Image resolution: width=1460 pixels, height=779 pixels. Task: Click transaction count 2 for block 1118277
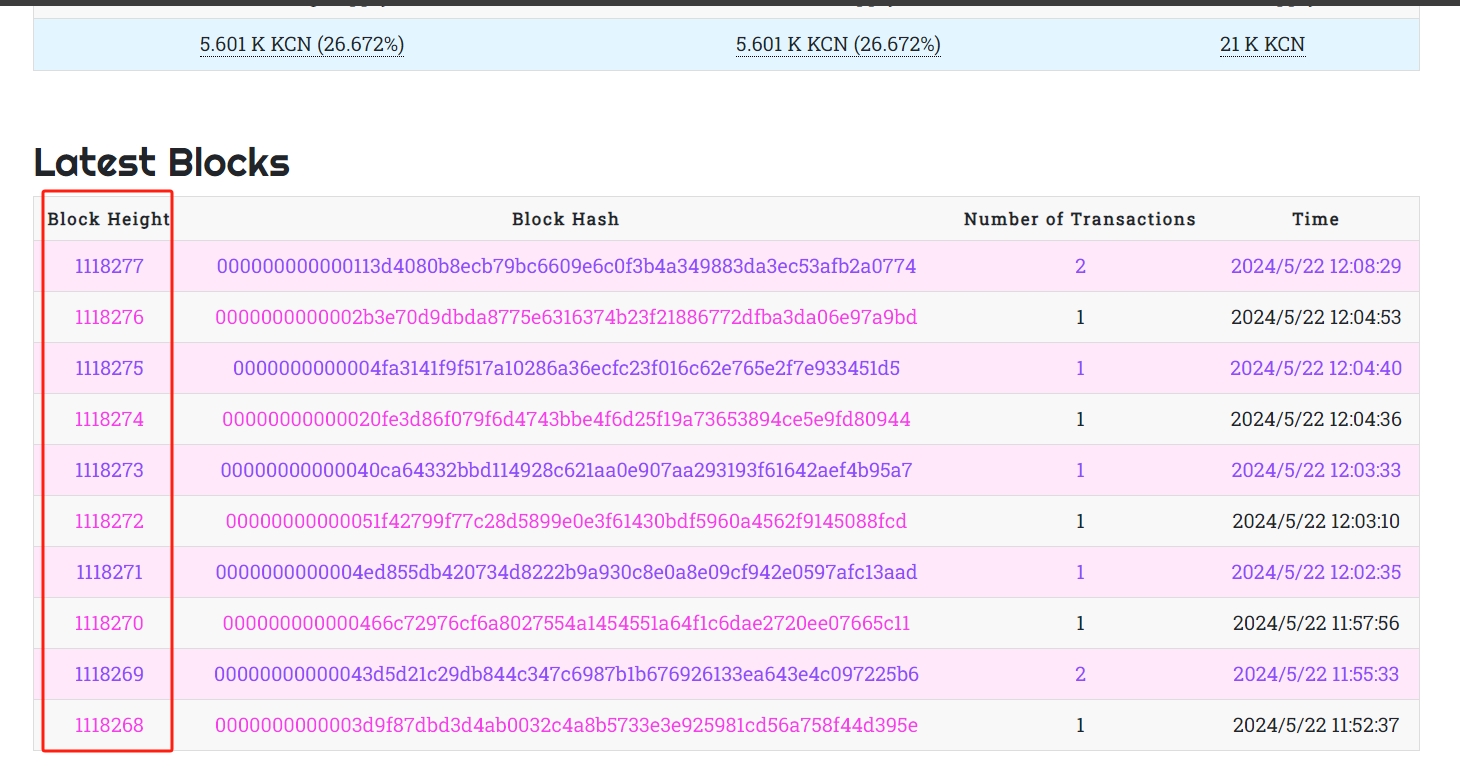(x=1080, y=267)
